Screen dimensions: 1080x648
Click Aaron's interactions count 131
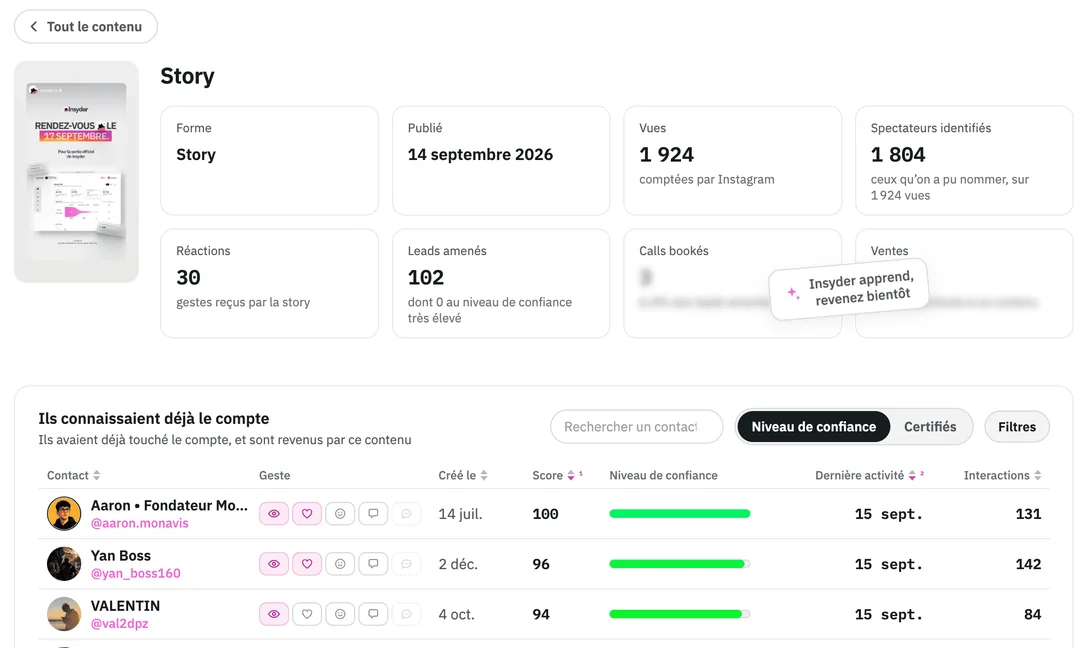1028,514
